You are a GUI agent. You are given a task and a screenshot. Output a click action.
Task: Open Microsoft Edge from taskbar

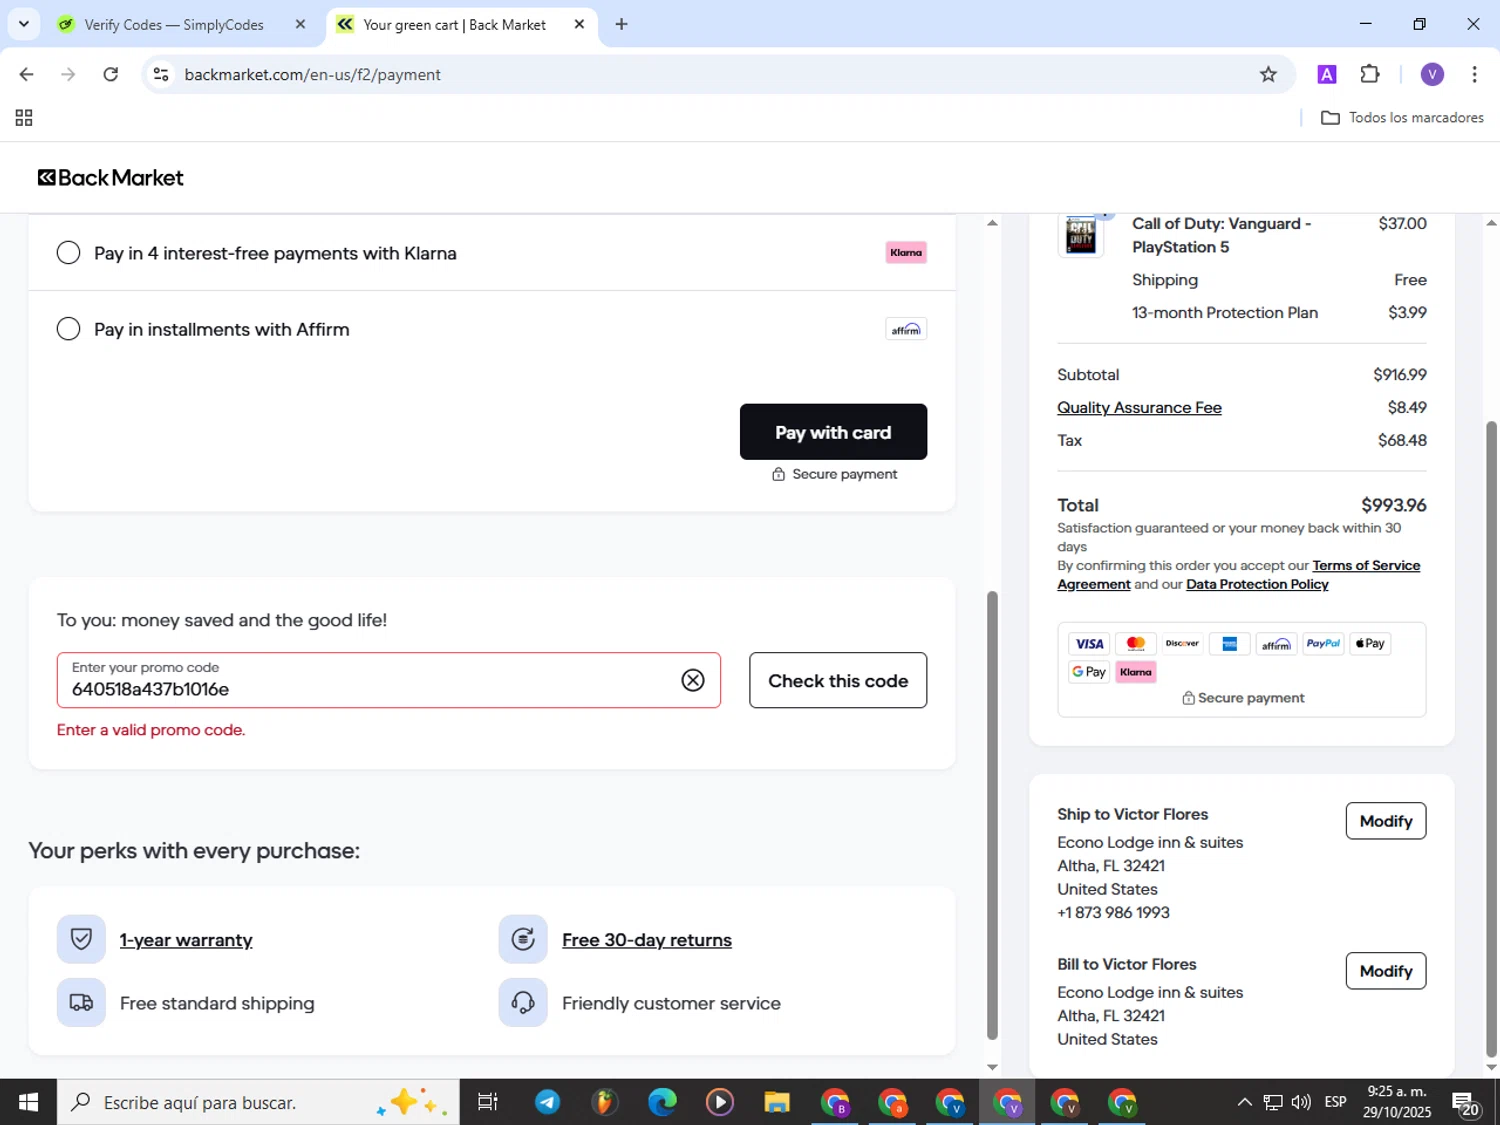[662, 1102]
